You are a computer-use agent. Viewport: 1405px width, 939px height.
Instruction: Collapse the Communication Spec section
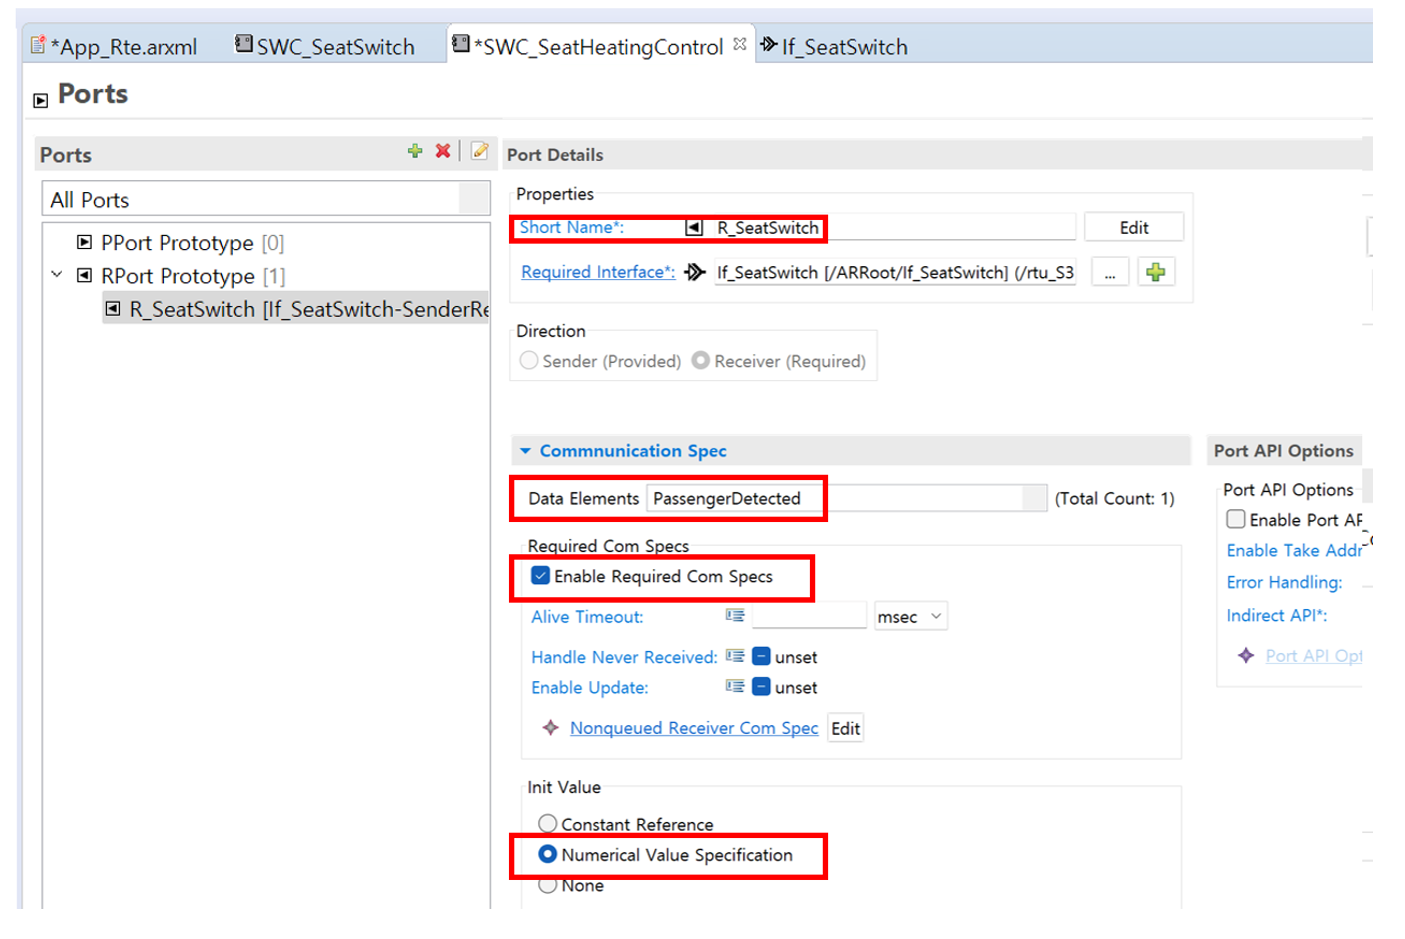[526, 451]
